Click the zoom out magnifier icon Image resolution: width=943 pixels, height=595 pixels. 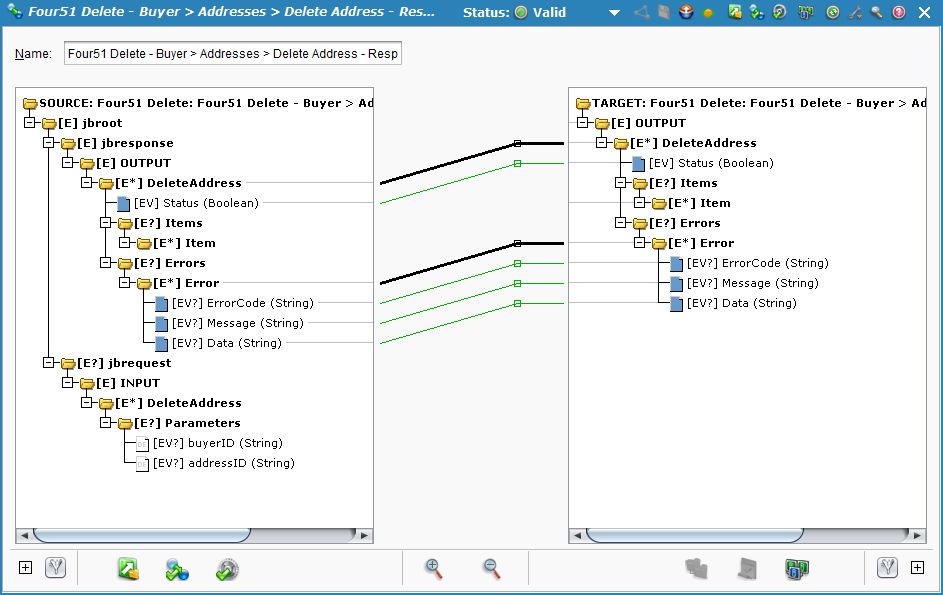coord(491,568)
